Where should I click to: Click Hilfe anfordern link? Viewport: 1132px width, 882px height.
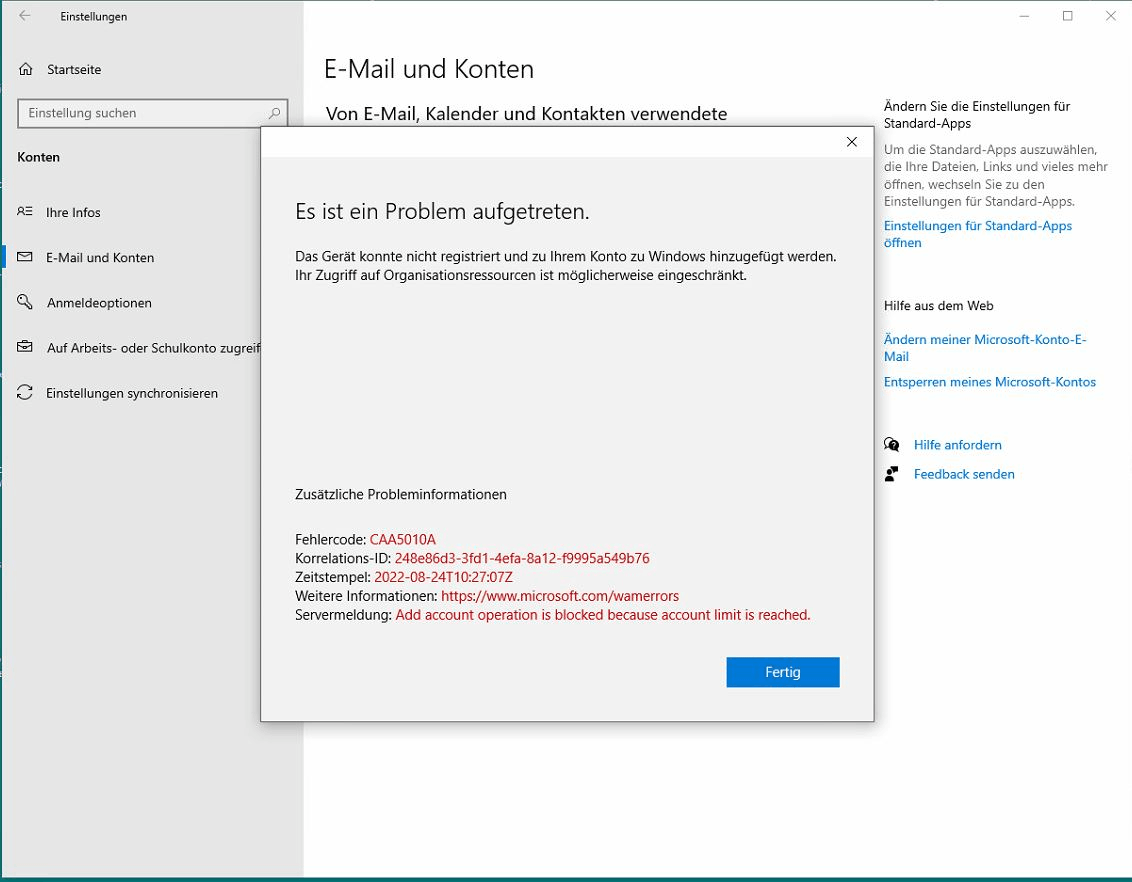point(957,445)
